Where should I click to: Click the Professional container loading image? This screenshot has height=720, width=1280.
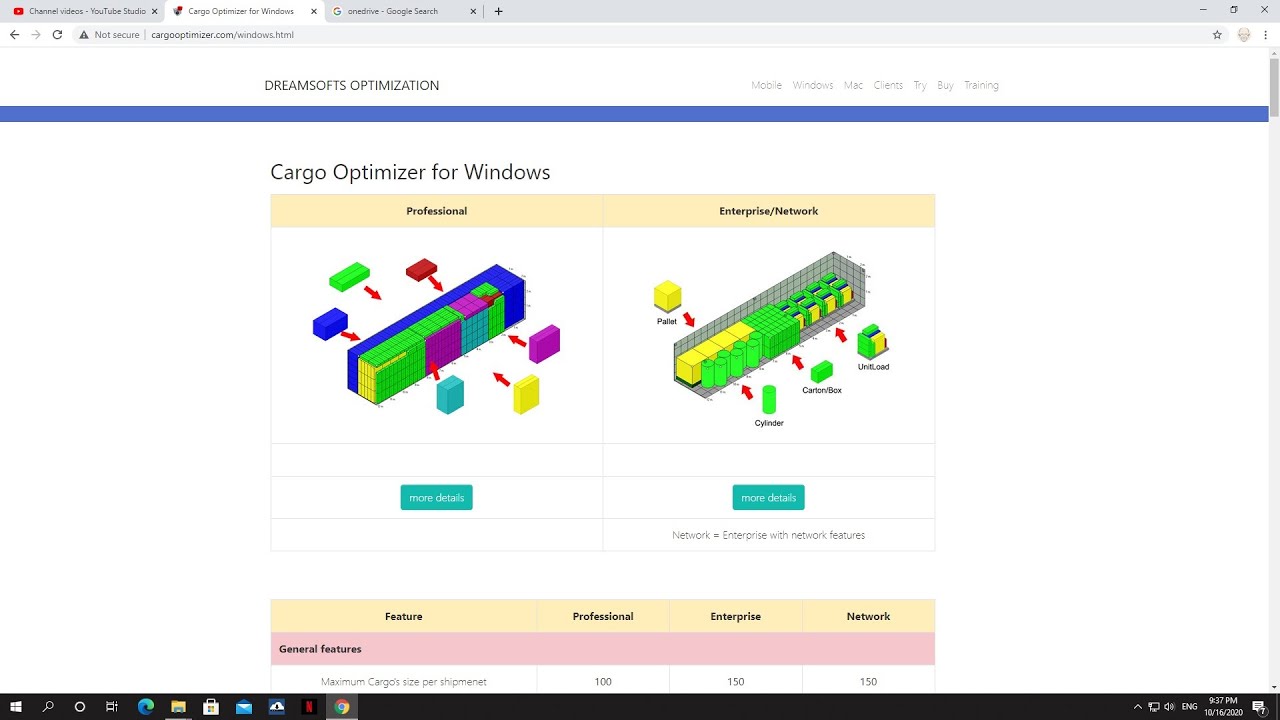tap(436, 335)
